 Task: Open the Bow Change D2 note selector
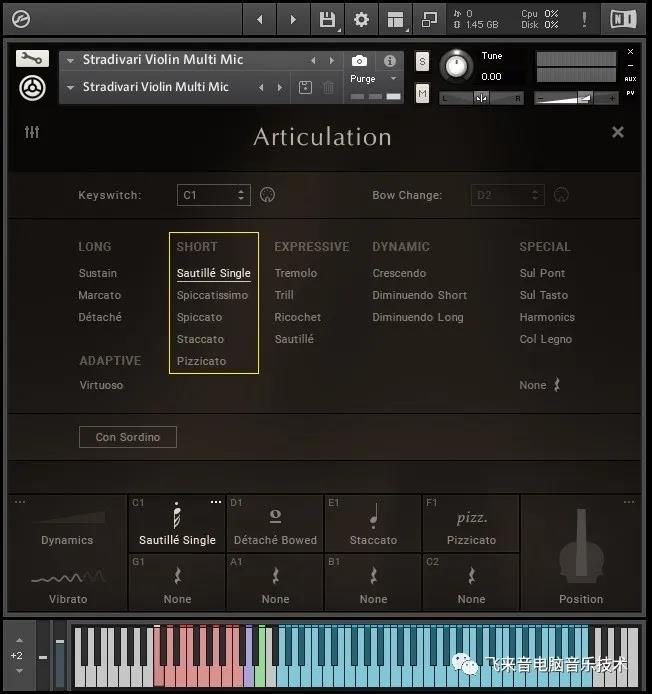[508, 195]
